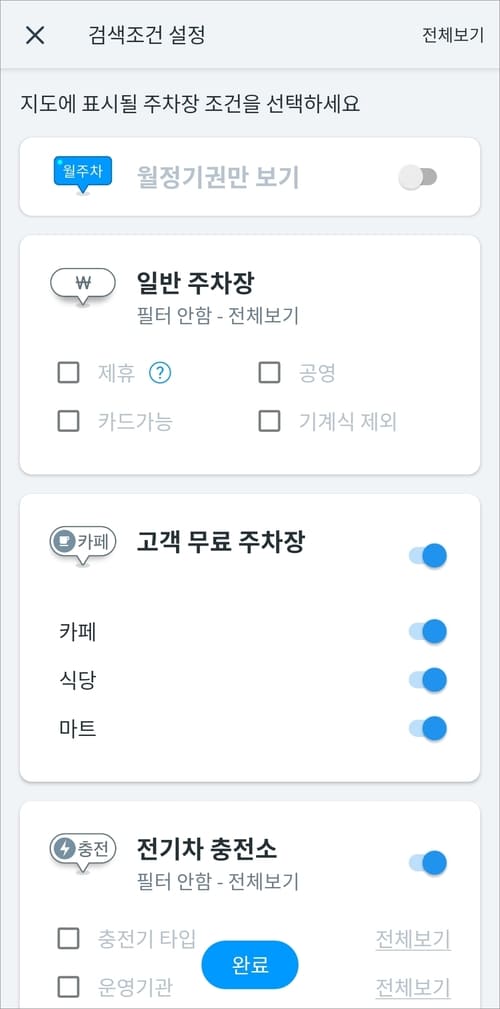Disable the 식당 toggle
The width and height of the screenshot is (500, 1009).
click(427, 680)
